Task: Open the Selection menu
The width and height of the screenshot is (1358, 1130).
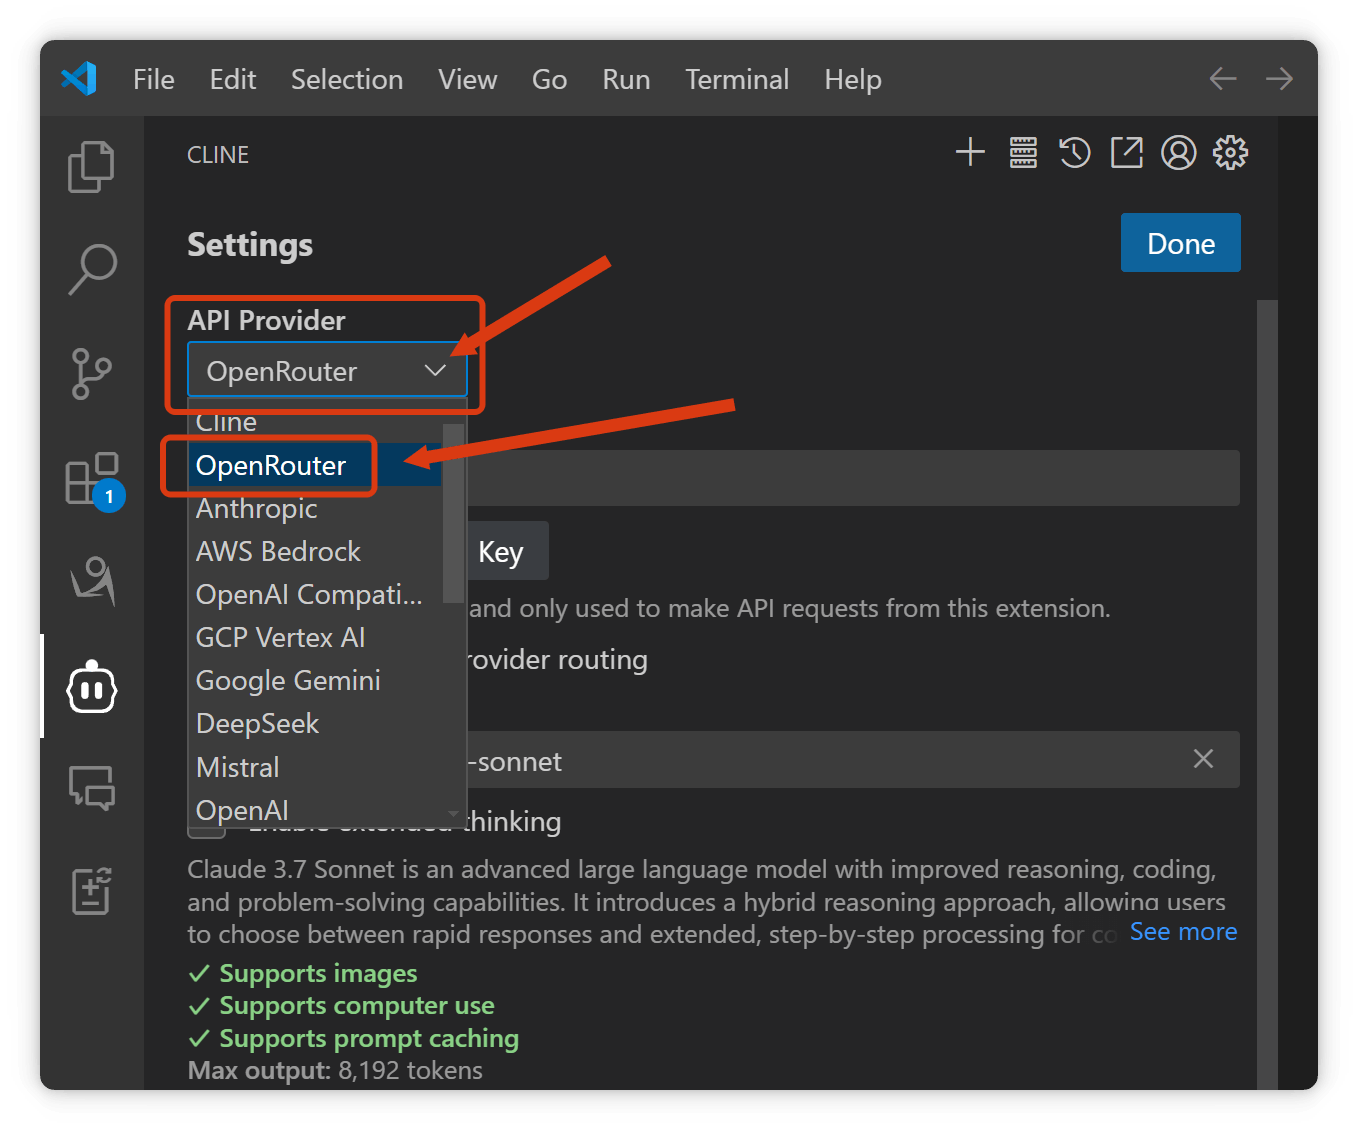Action: coord(347,79)
